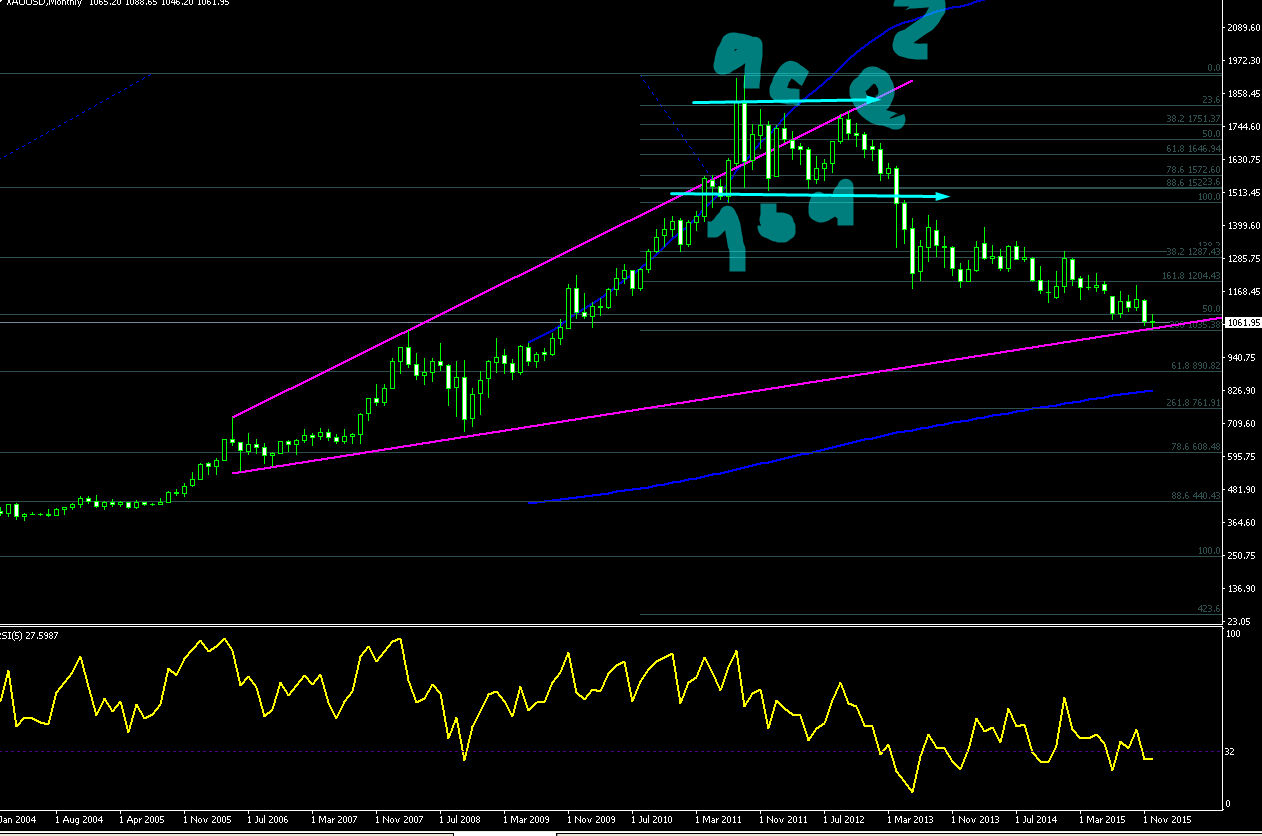This screenshot has height=836, width=1262.
Task: Select the Fibonacci level 88.6 440.43
Action: [x=1198, y=495]
